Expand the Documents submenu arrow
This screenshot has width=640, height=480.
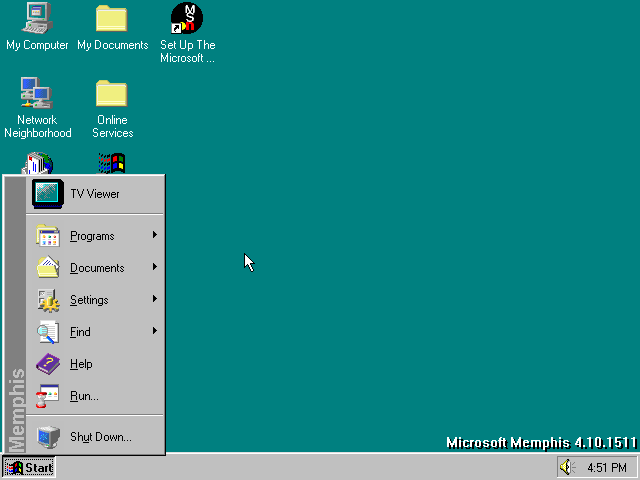click(155, 267)
